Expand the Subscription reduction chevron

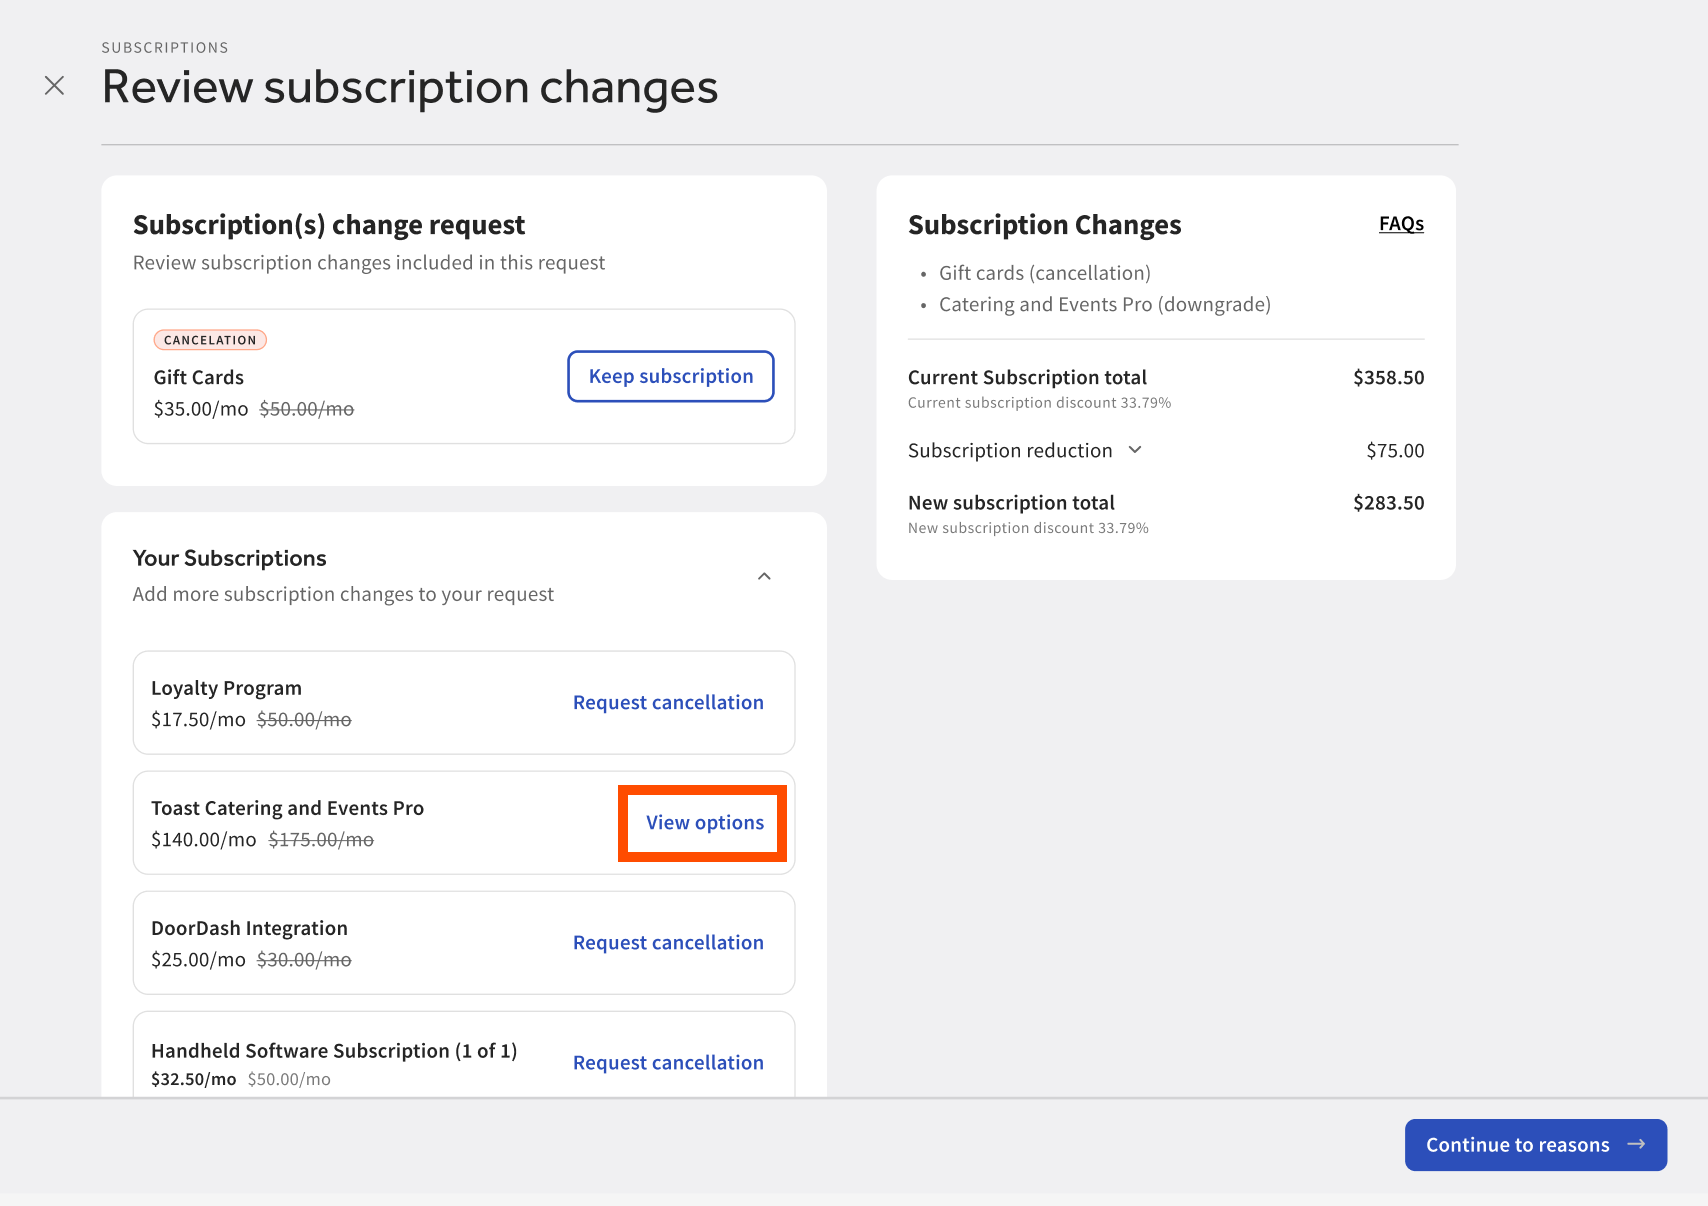[x=1135, y=450]
